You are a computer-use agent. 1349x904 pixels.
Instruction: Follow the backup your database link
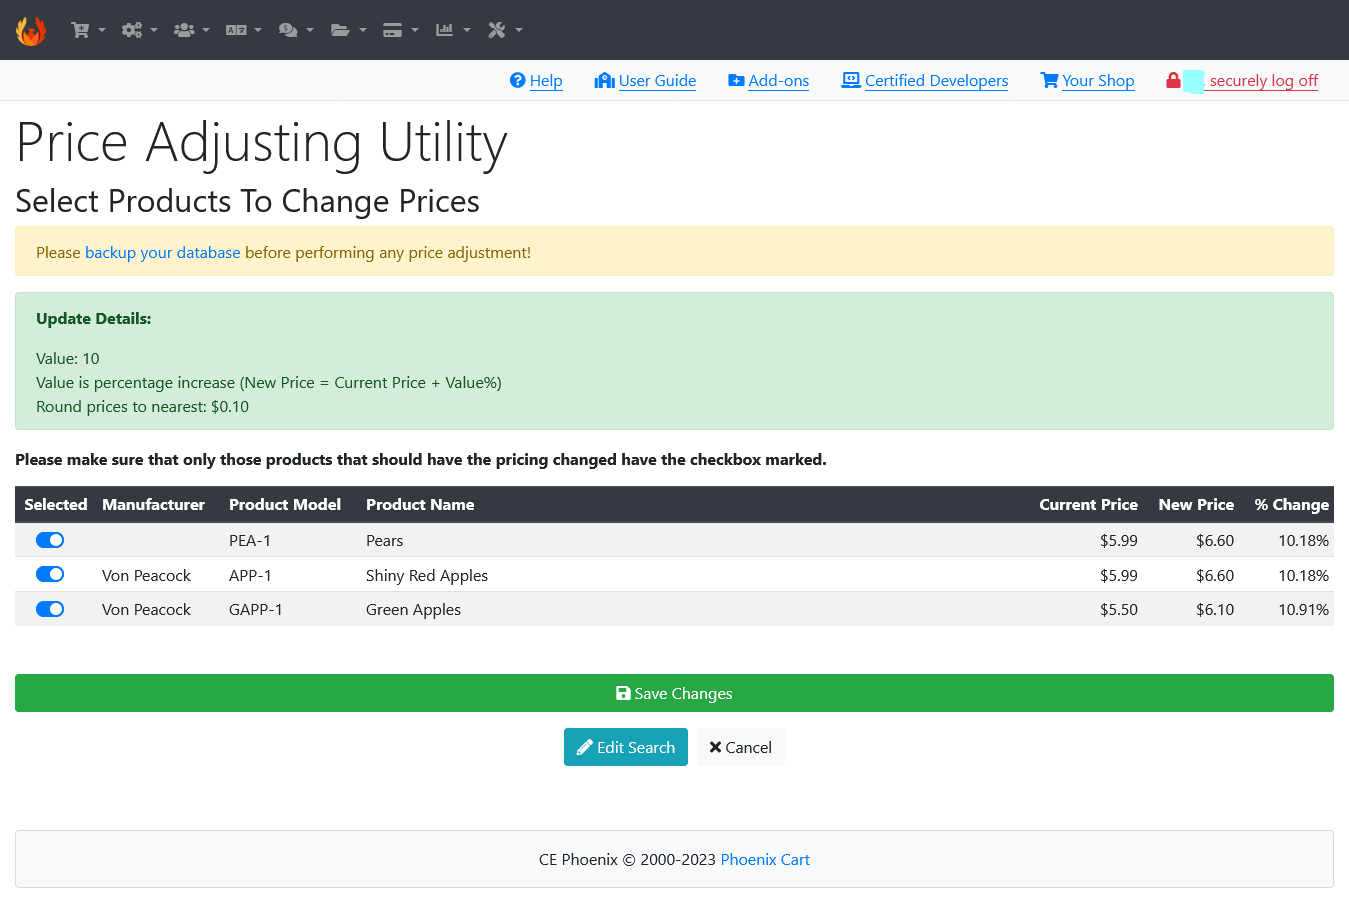(x=163, y=253)
